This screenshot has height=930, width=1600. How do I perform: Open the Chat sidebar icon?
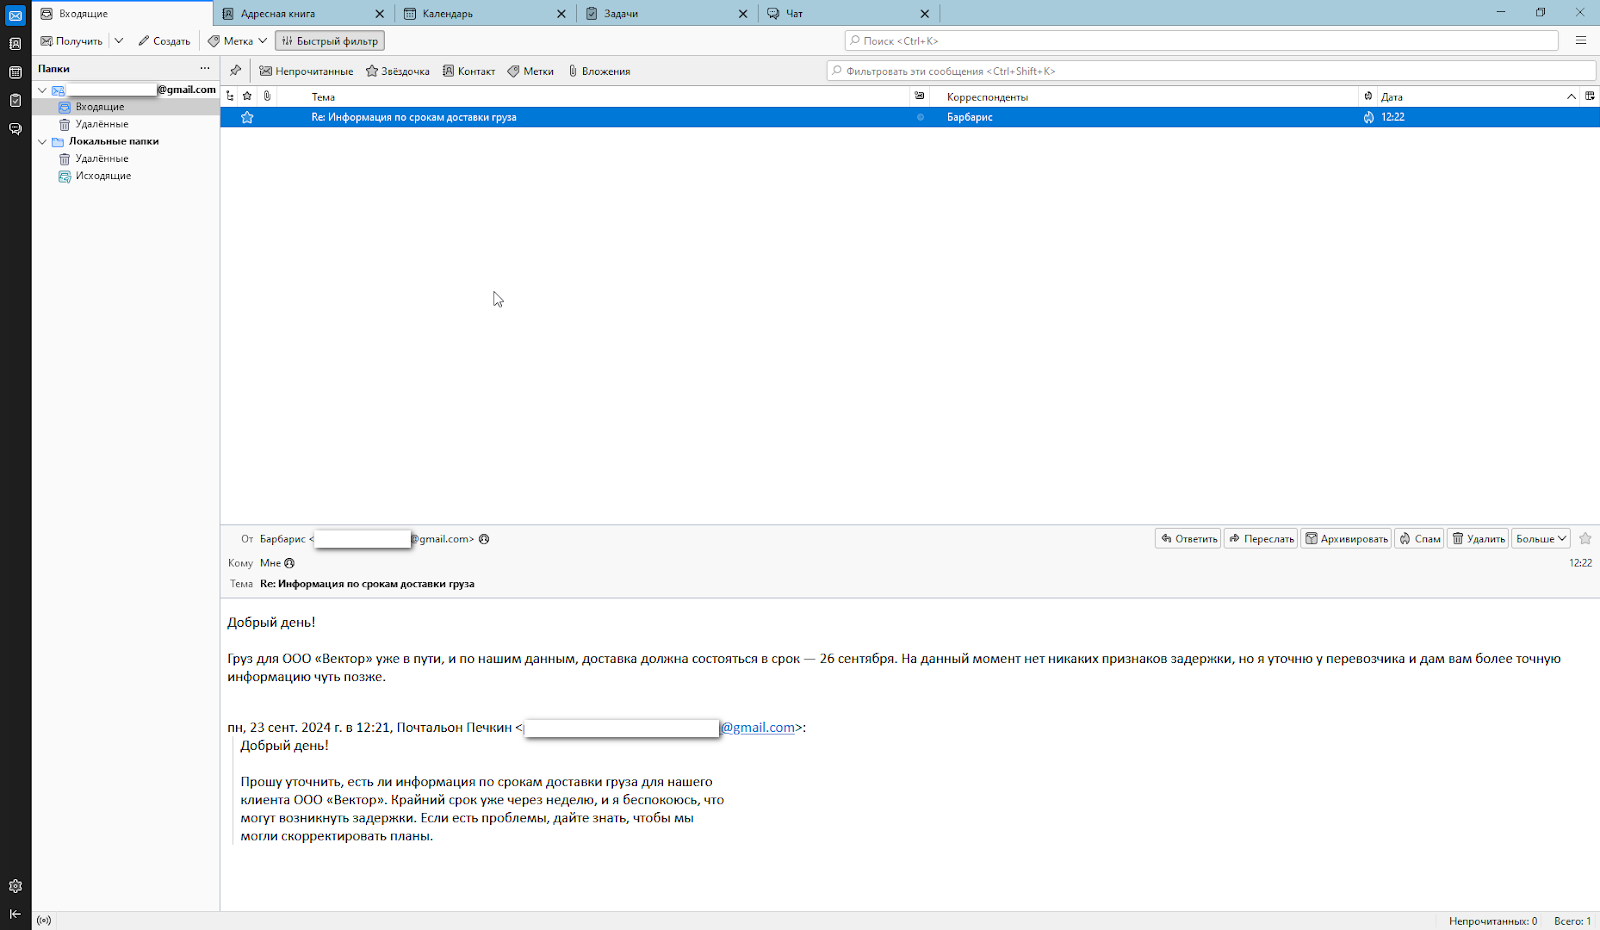(x=15, y=129)
